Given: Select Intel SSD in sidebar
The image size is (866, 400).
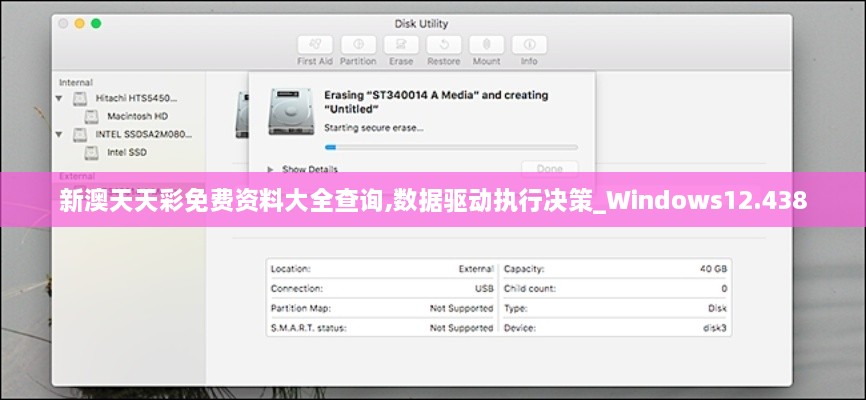Looking at the screenshot, I should click(x=127, y=152).
